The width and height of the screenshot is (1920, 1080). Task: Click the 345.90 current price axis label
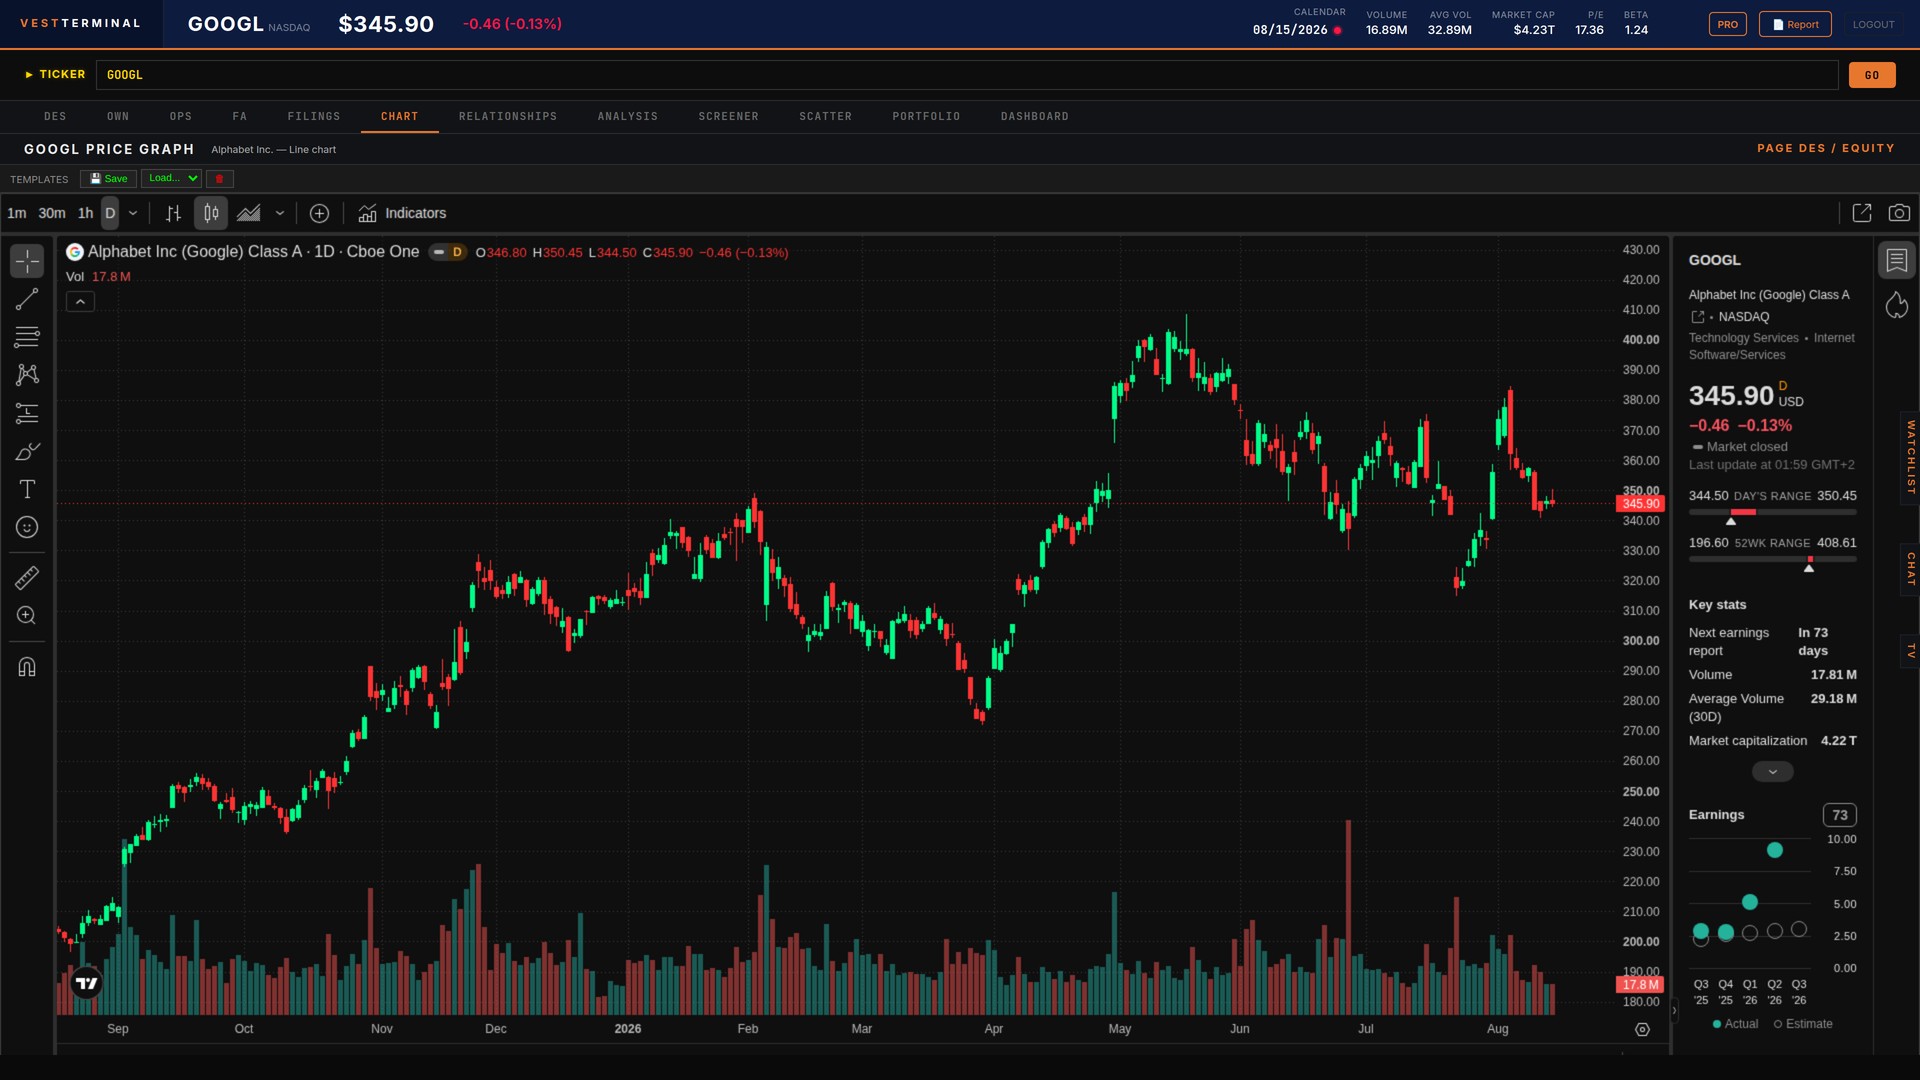(1640, 504)
